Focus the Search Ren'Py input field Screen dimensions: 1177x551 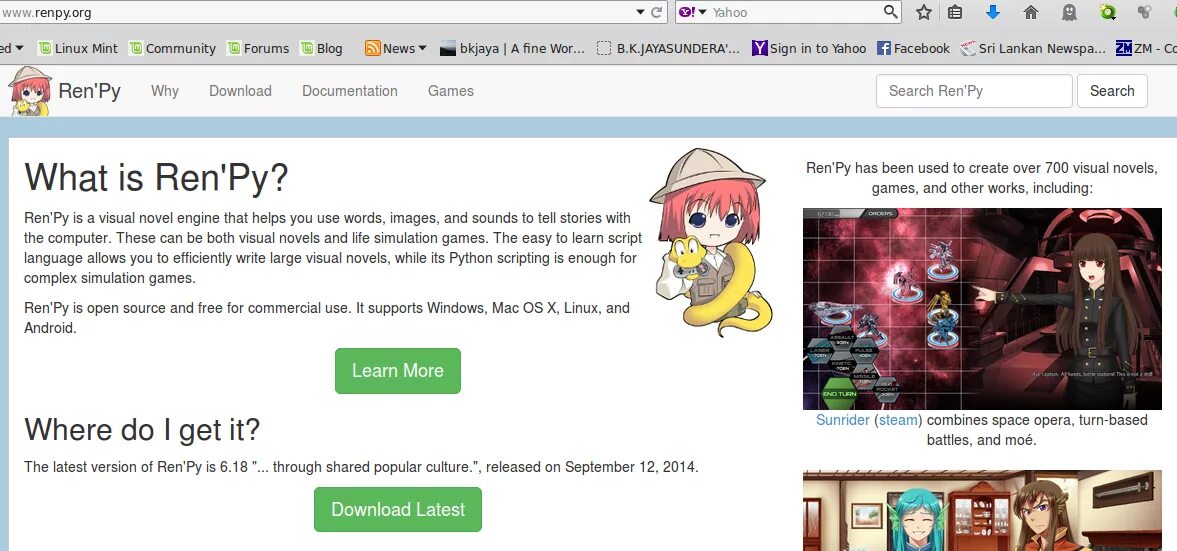[974, 91]
